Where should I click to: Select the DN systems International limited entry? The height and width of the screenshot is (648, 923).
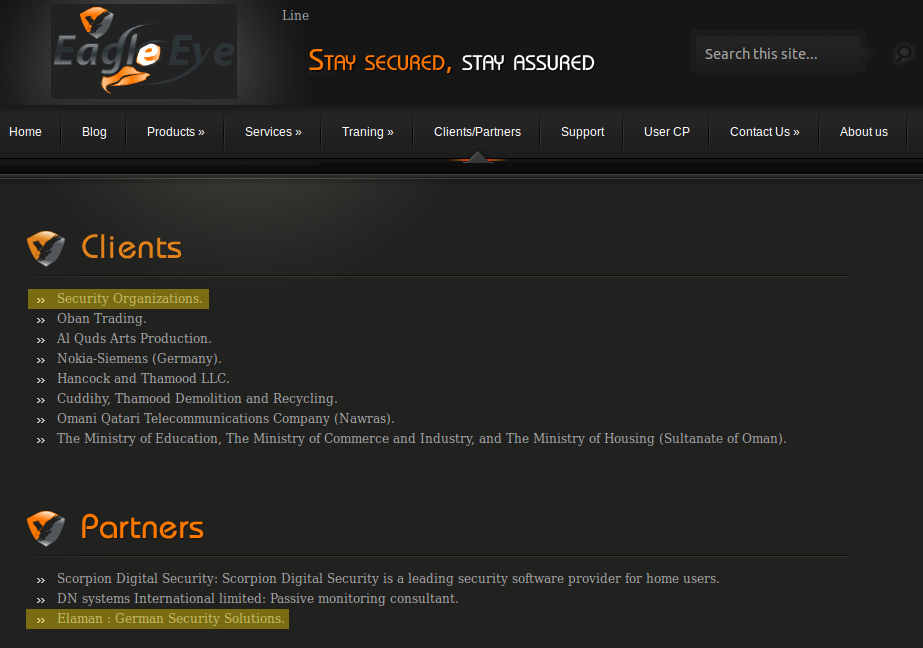(257, 599)
